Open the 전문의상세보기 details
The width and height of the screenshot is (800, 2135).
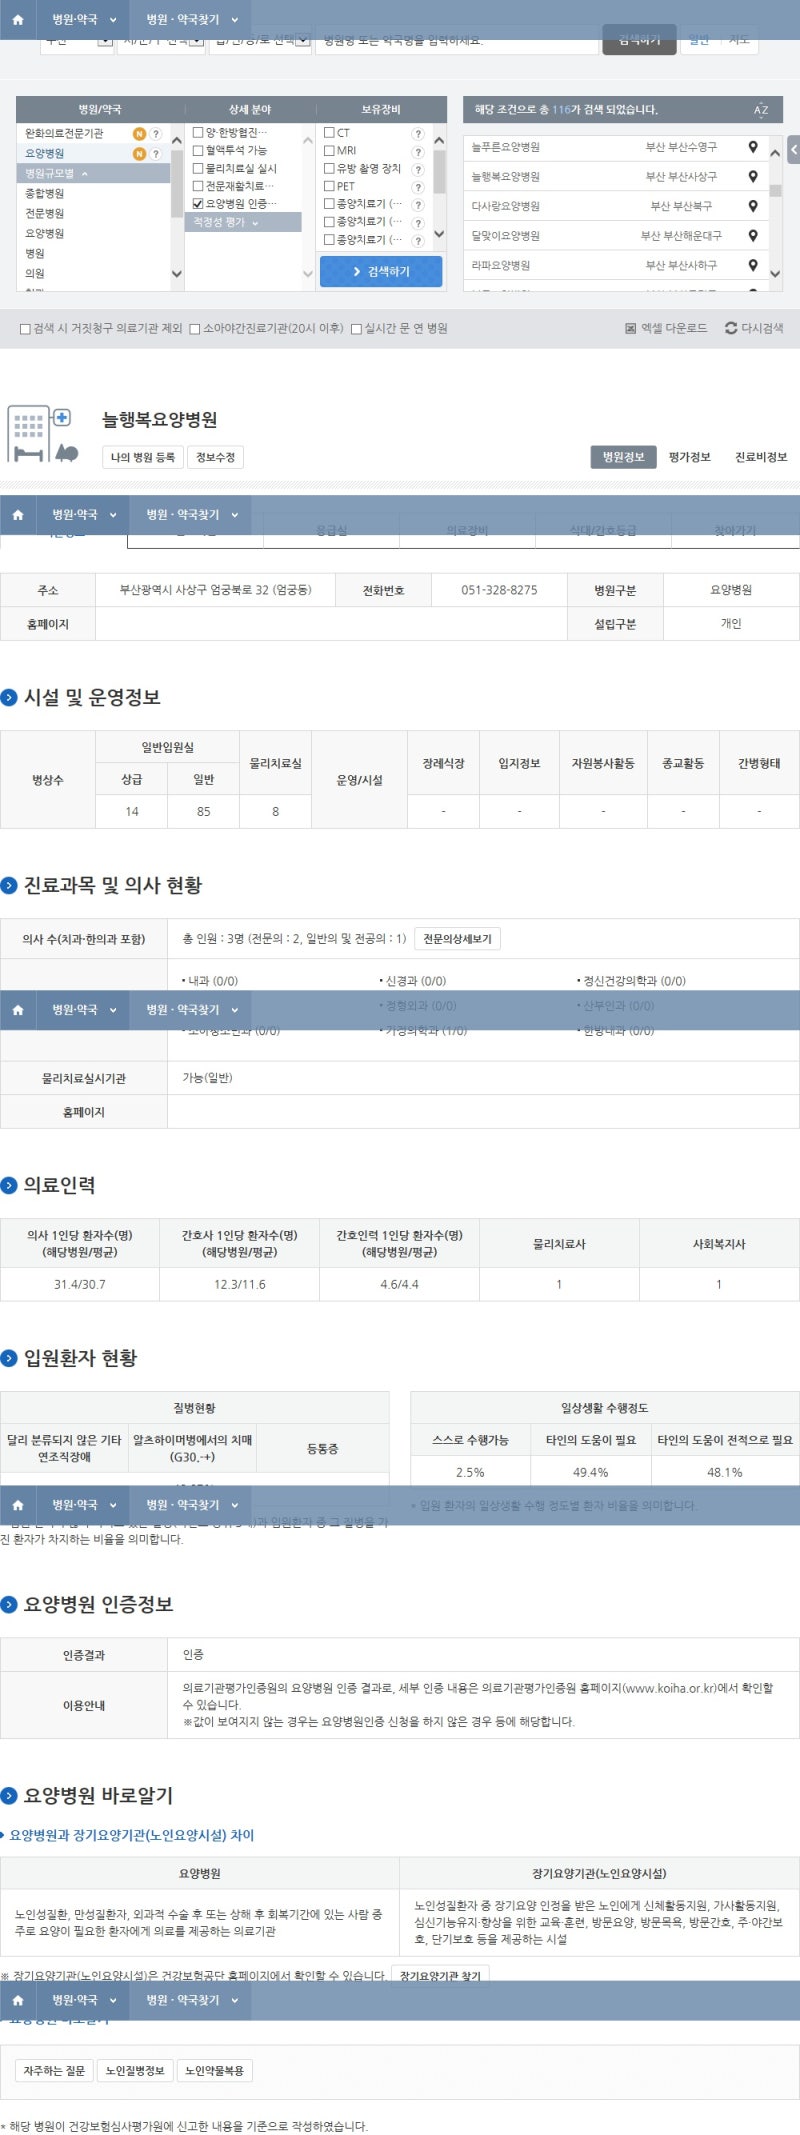tap(458, 939)
